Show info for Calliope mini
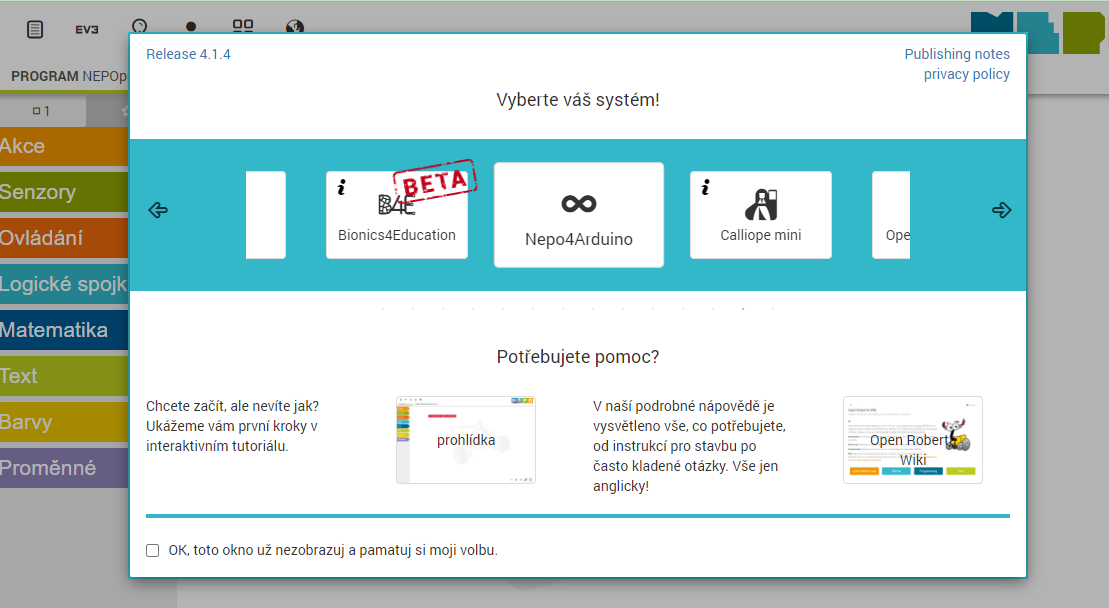Screen dimensions: 1109x608 point(705,187)
